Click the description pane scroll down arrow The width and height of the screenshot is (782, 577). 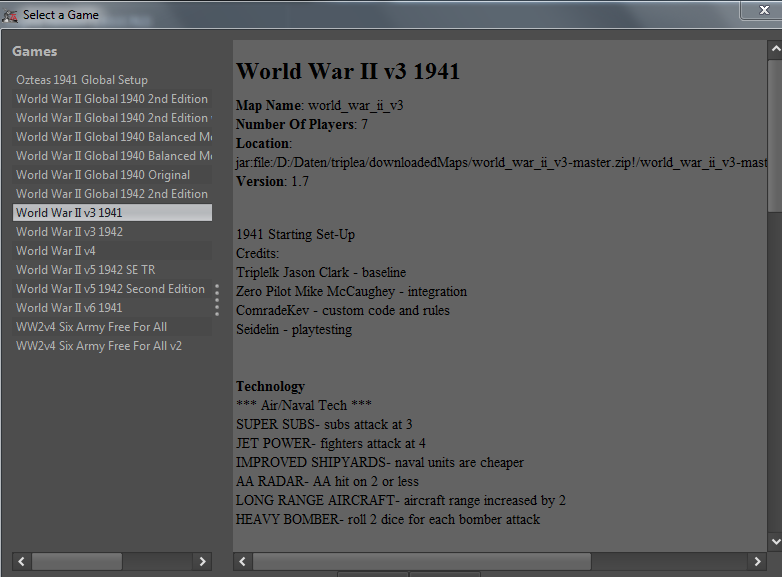[x=776, y=542]
